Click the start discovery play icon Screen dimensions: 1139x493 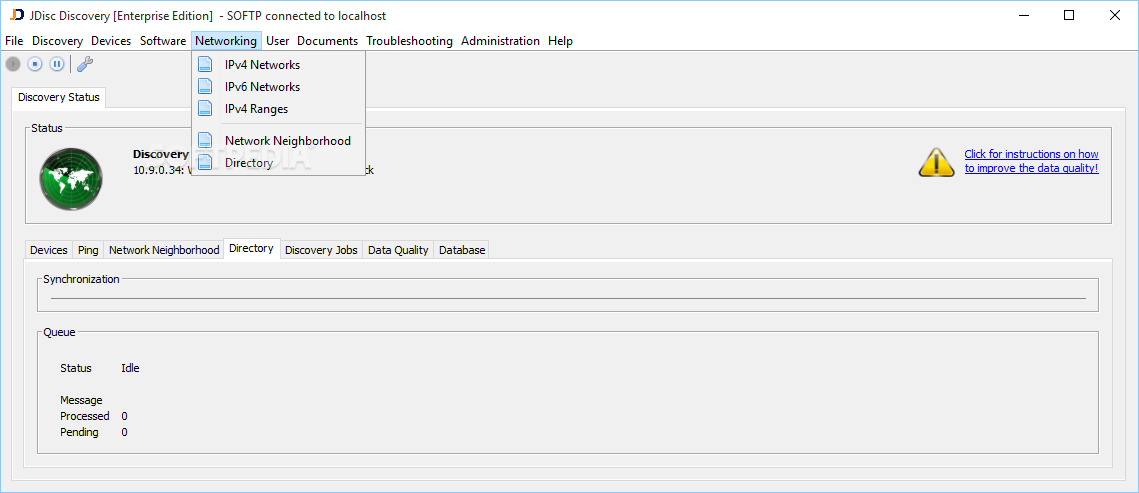tap(13, 64)
